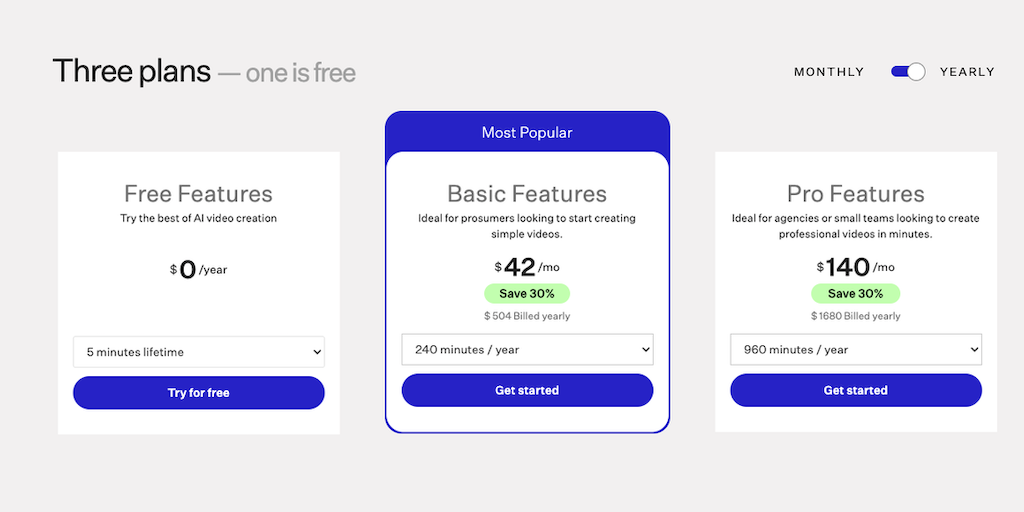
Task: Click the Most Popular banner
Action: point(527,132)
